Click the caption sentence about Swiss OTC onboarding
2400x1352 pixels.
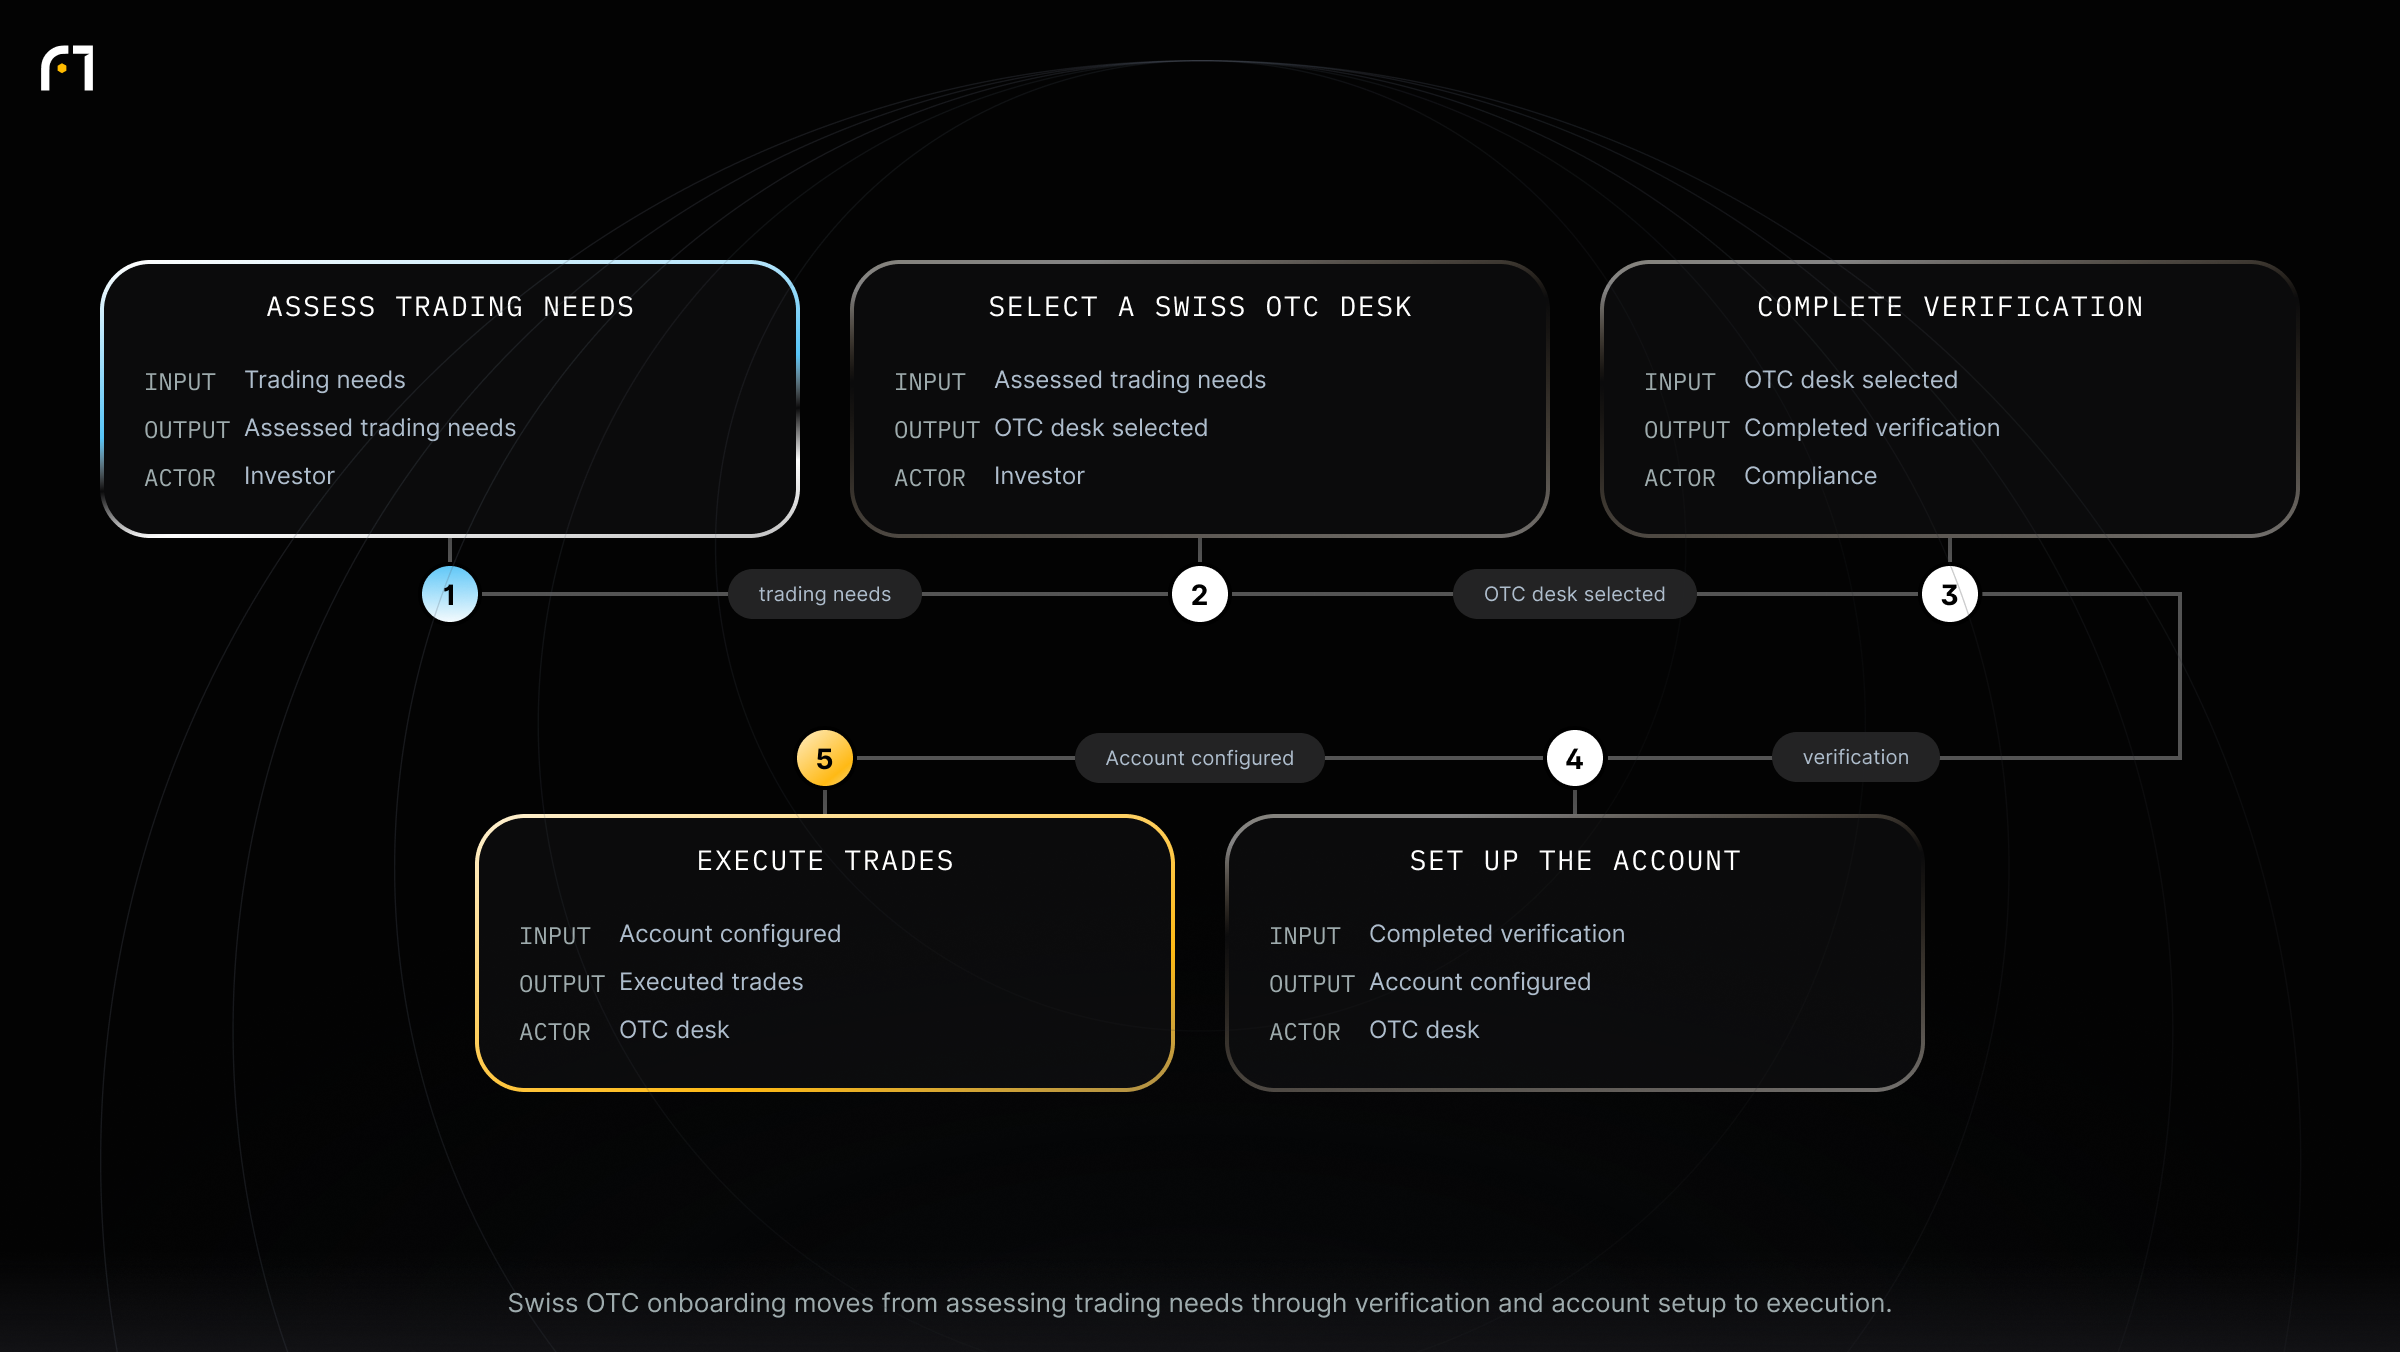coord(1200,1303)
